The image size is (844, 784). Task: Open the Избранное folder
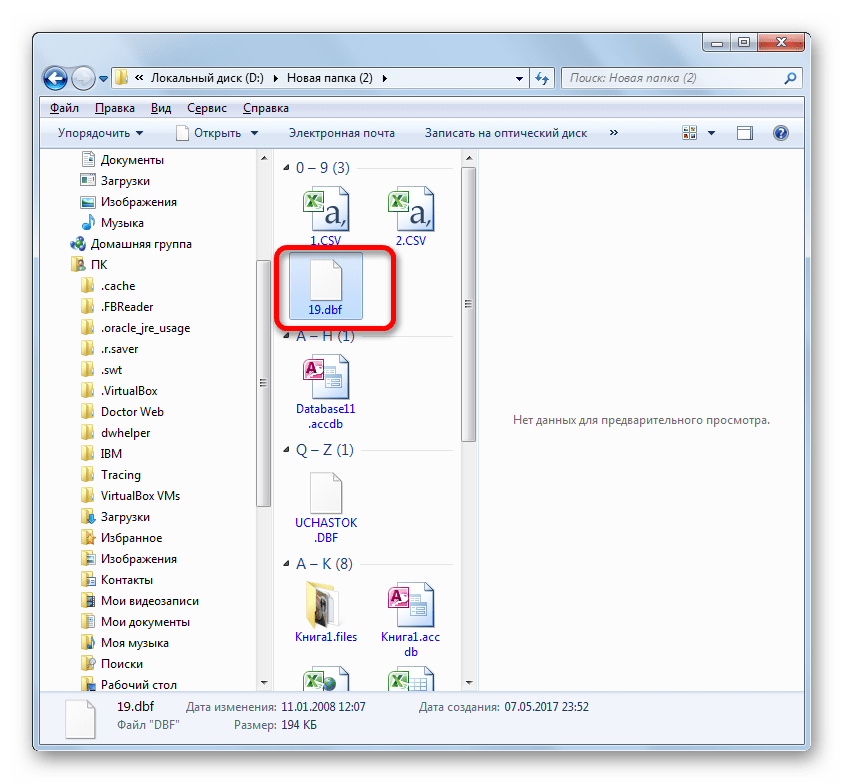point(122,538)
